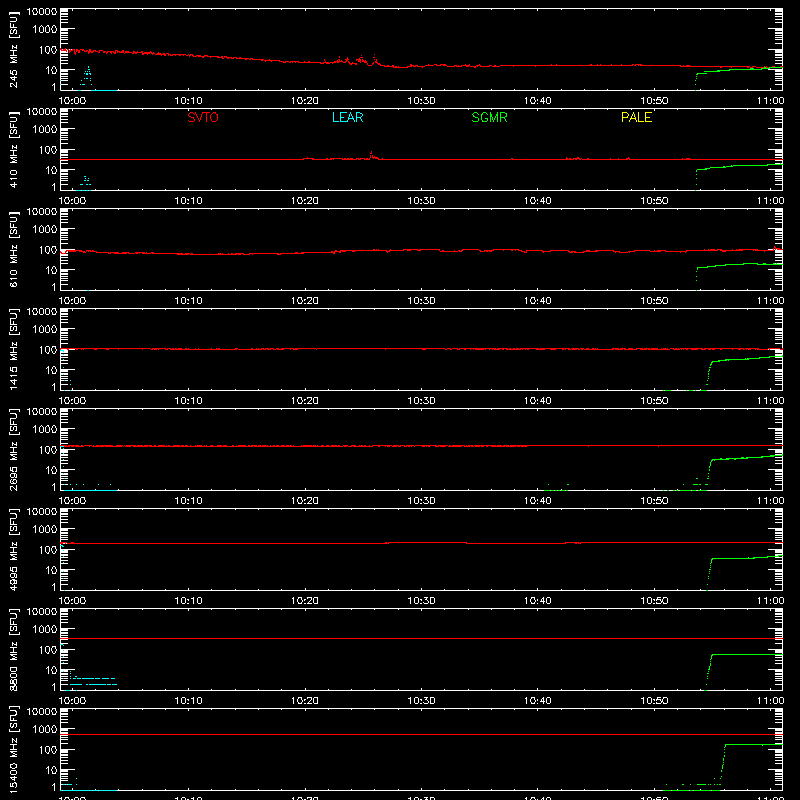Click the 10:10 tick under the 1415 MHz plot

coord(188,401)
